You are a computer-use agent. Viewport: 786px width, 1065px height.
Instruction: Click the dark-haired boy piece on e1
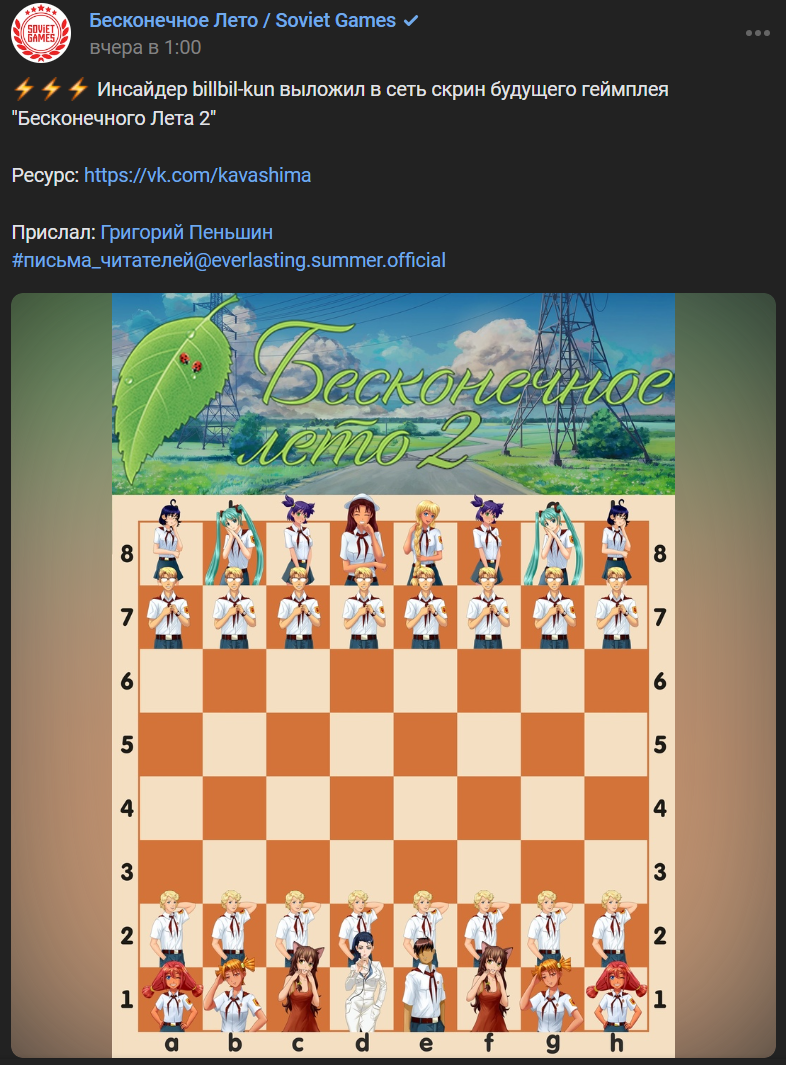pos(425,984)
